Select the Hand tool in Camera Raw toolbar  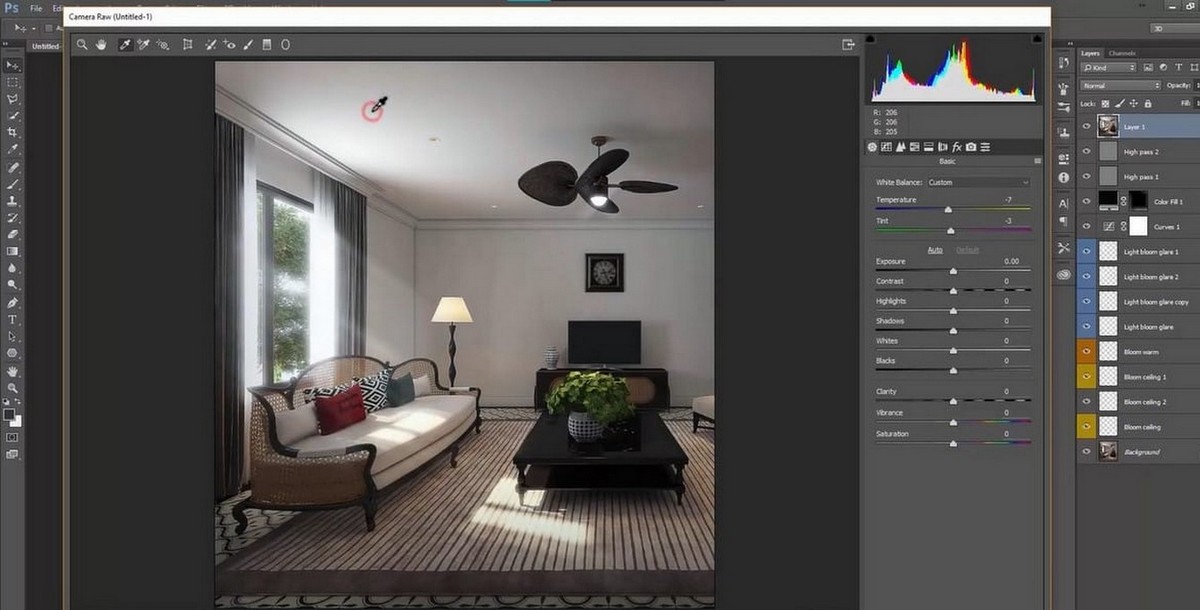pos(102,44)
